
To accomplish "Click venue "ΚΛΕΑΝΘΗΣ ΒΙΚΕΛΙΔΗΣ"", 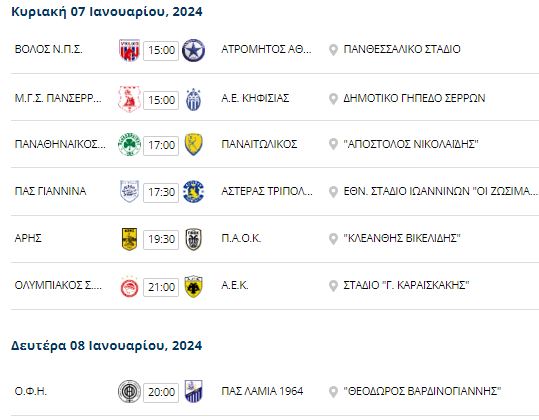I will (x=402, y=238).
